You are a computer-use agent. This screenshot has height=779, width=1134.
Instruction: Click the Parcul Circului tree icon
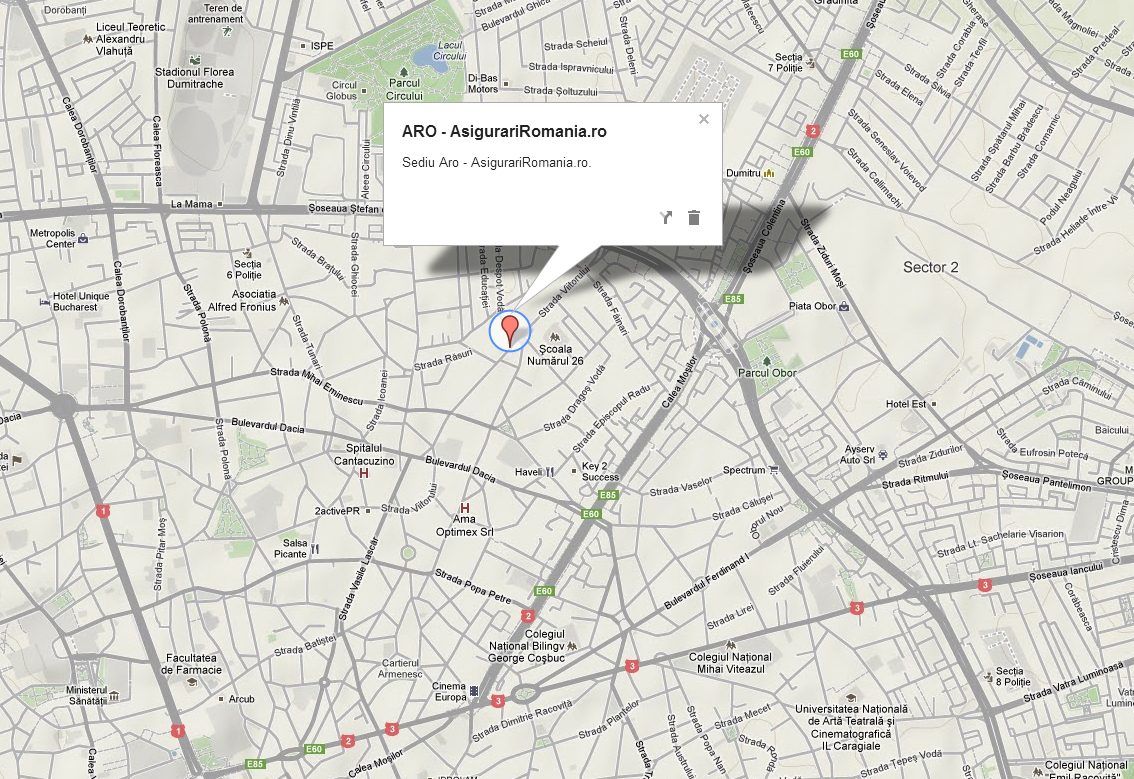(404, 72)
